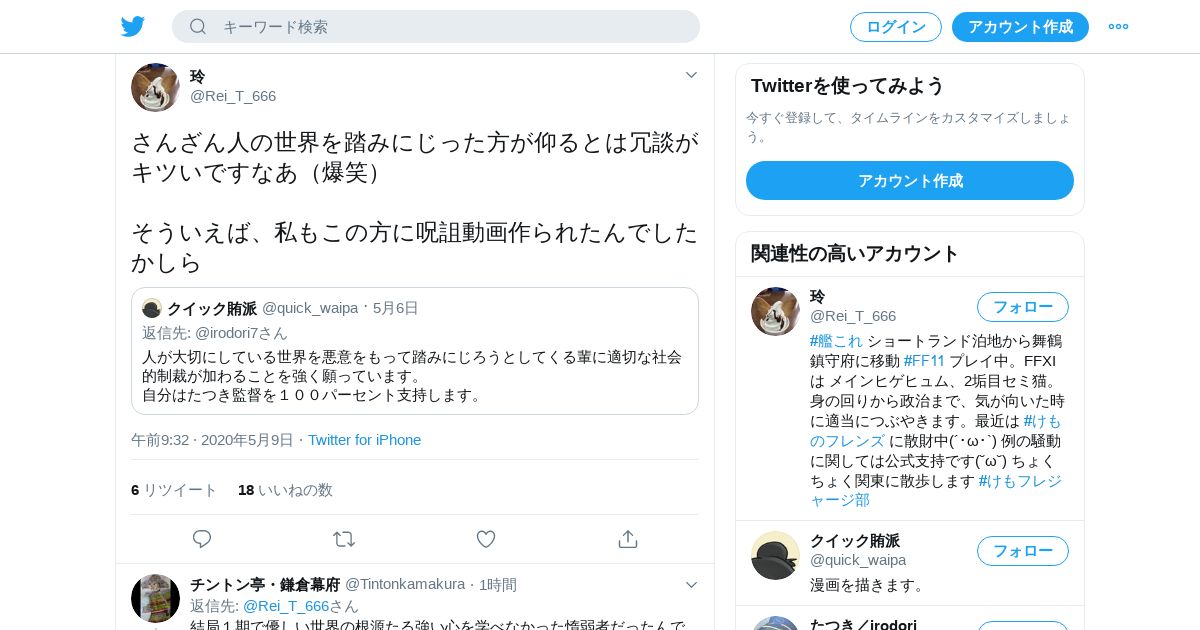Image resolution: width=1200 pixels, height=630 pixels.
Task: View the 6 リツイート list
Action: tap(174, 490)
